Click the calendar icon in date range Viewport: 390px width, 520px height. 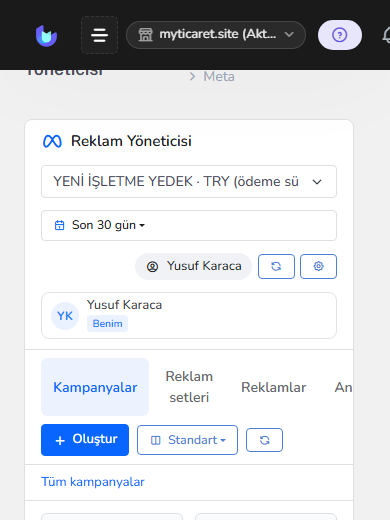point(59,225)
